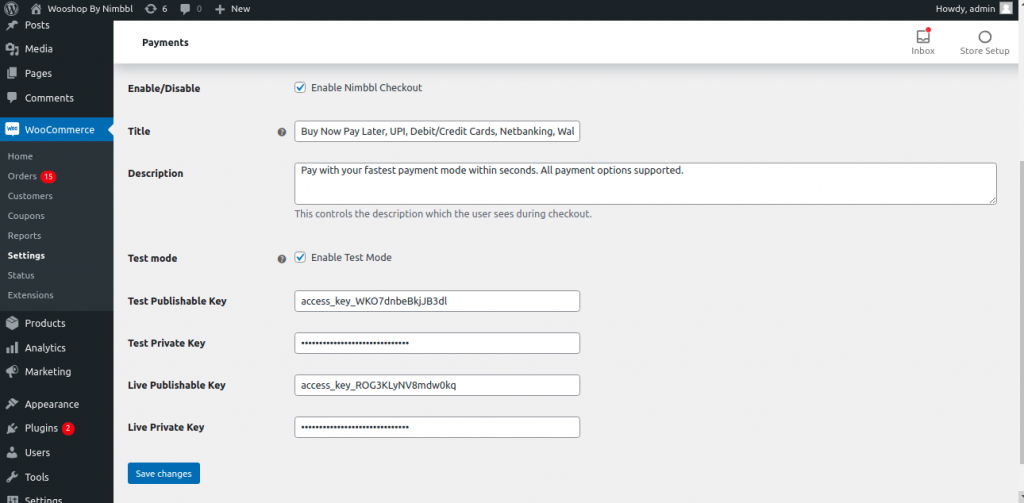Viewport: 1024px width, 503px height.
Task: Click the Media icon in sidebar
Action: pos(12,49)
